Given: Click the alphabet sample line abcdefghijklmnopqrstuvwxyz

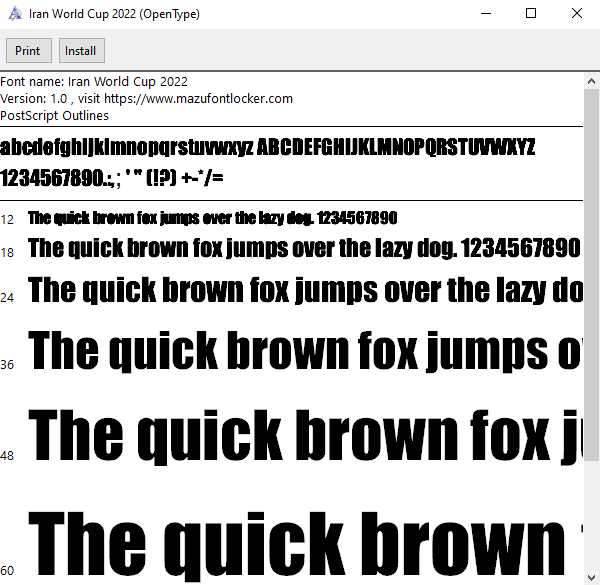Looking at the screenshot, I should tap(267, 148).
